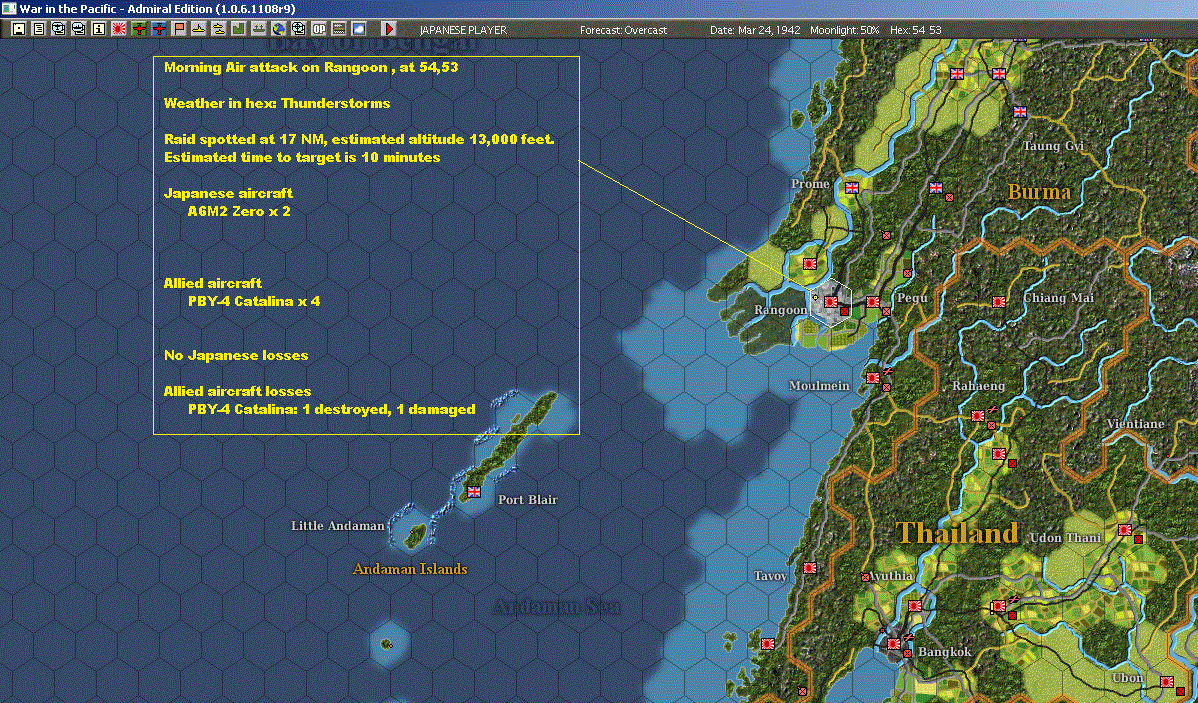1198x703 pixels.
Task: Click the Bangkok city label
Action: click(x=944, y=652)
